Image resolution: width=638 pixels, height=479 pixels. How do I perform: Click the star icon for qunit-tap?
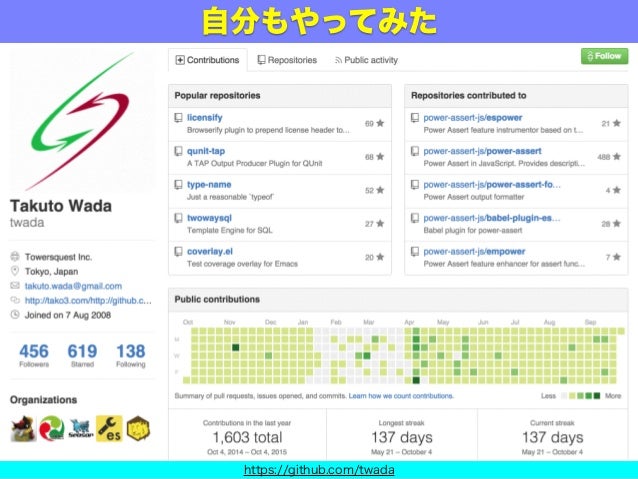[380, 157]
